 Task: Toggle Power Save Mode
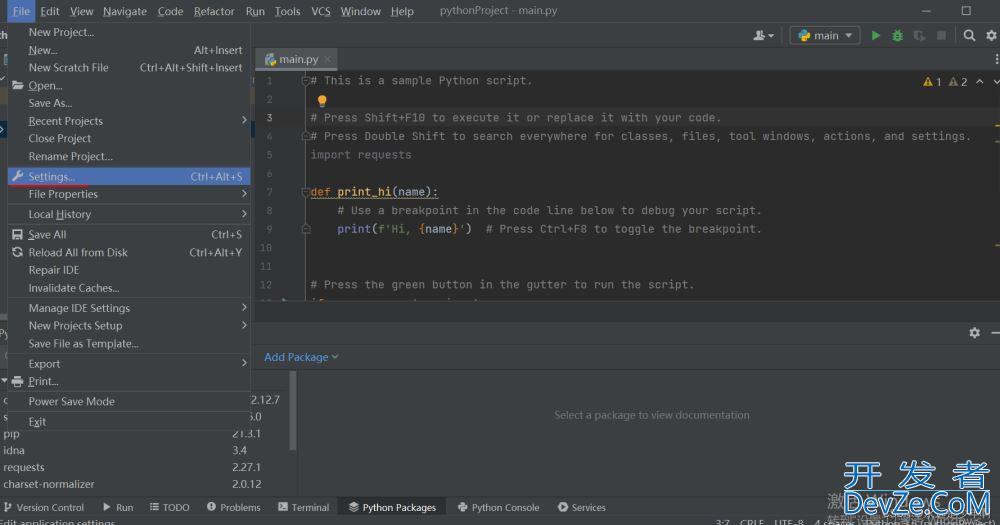click(129, 401)
